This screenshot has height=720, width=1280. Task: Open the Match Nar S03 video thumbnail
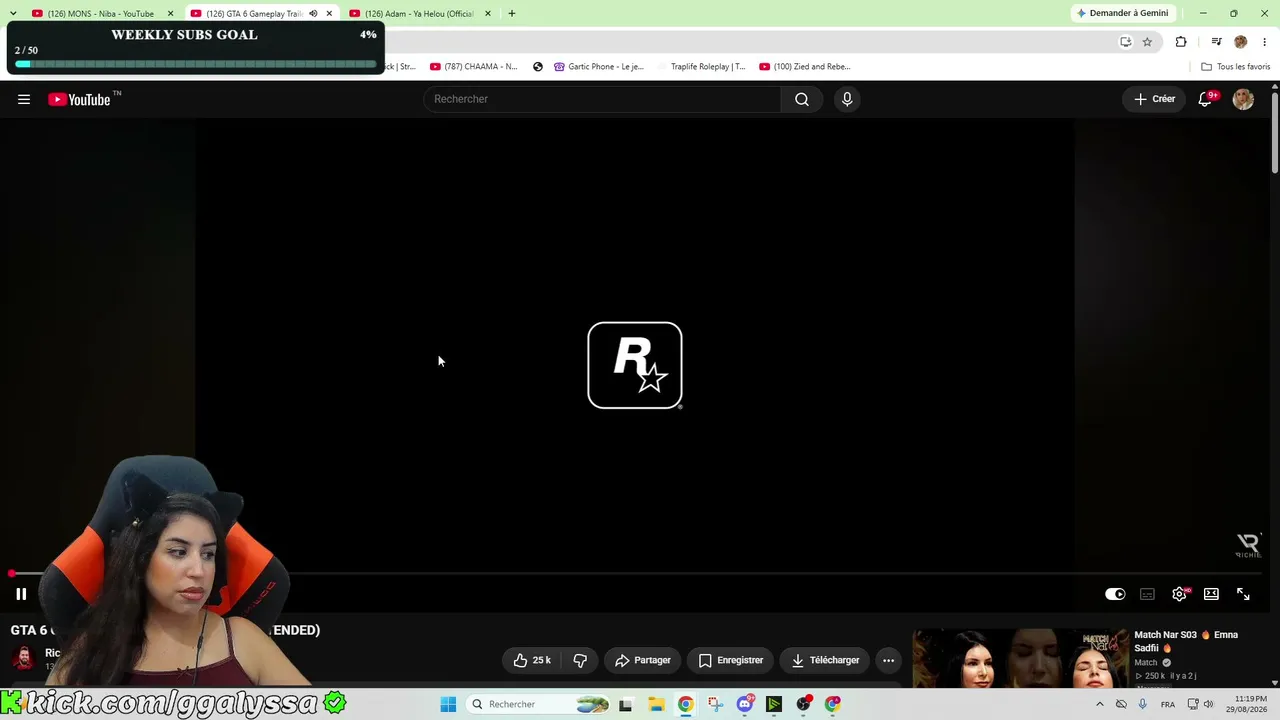coord(1020,658)
